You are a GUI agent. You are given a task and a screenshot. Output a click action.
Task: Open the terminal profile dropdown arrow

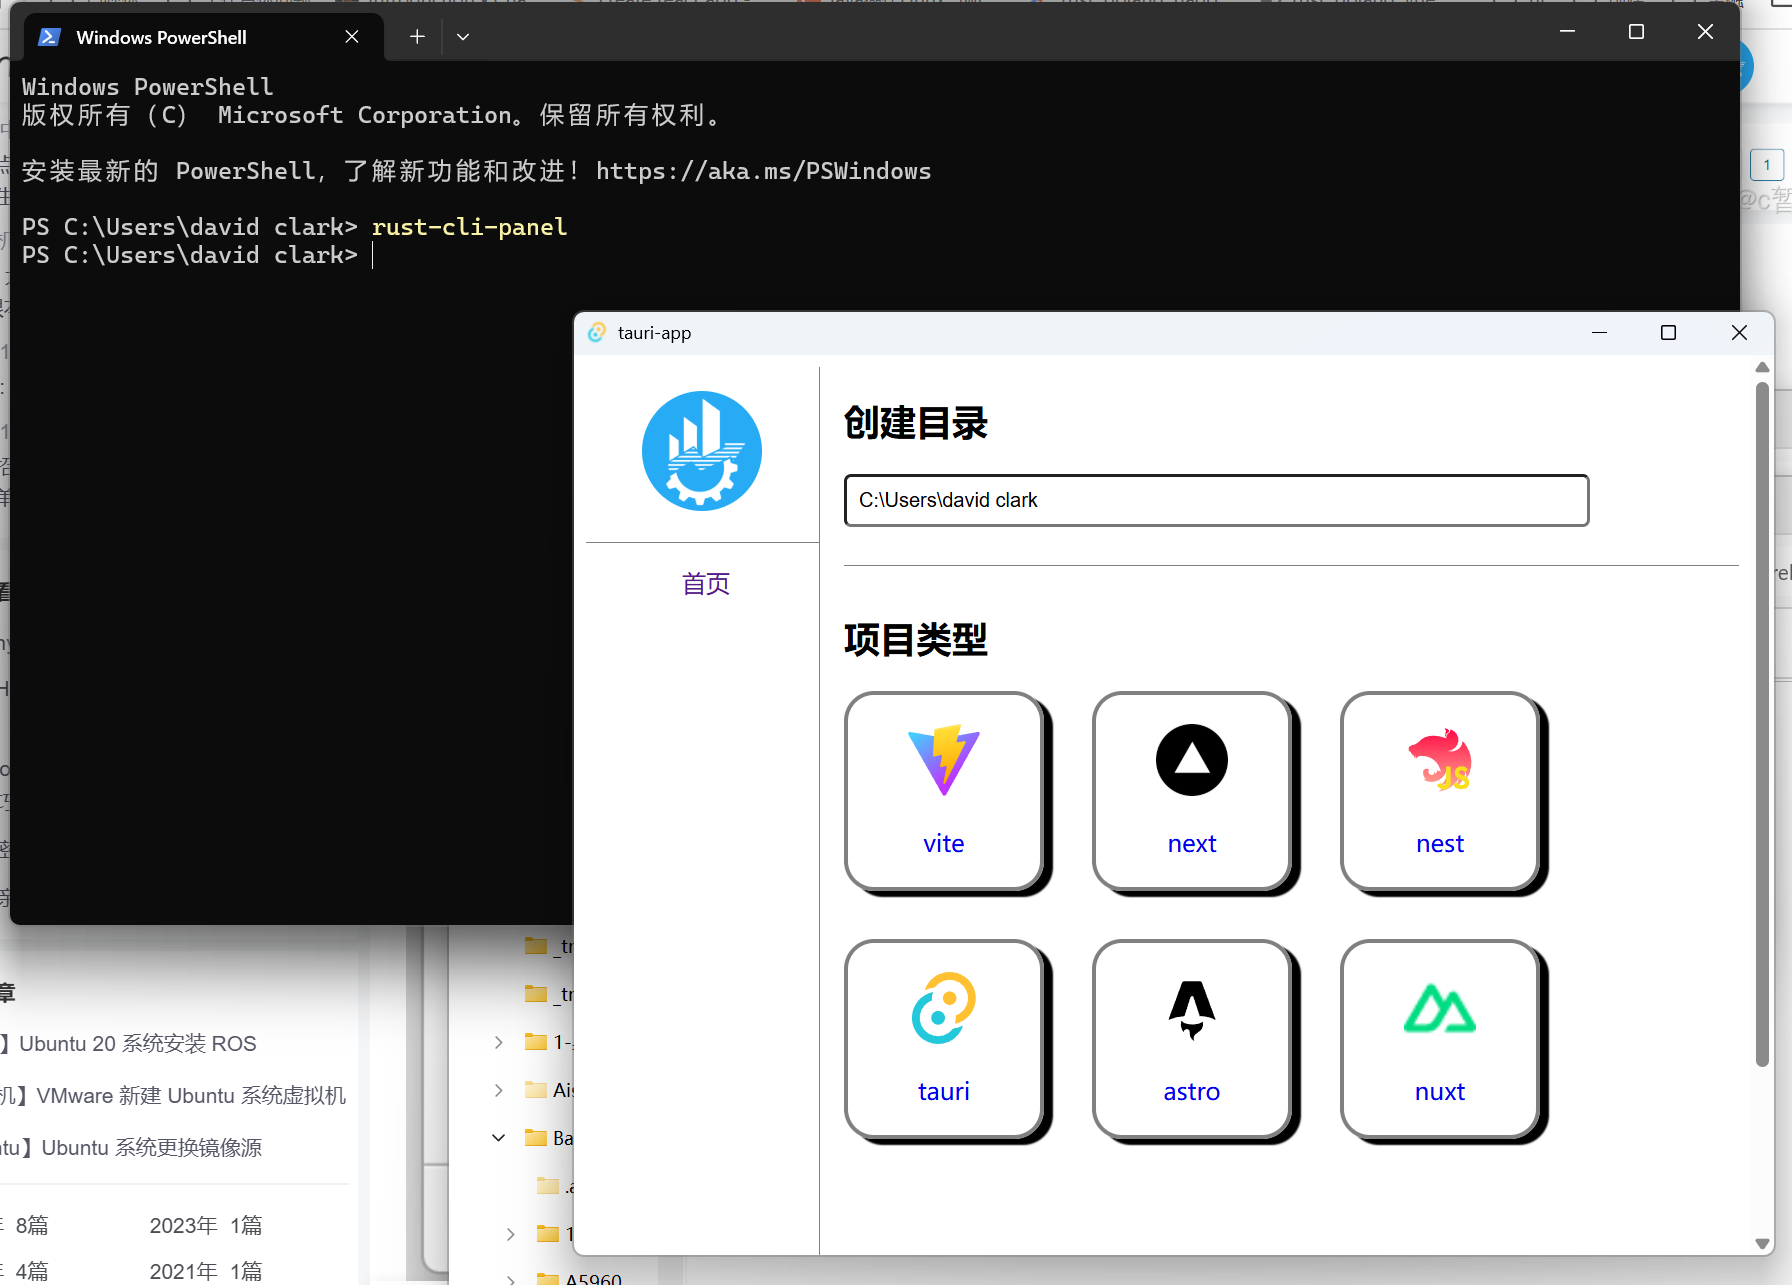coord(463,37)
